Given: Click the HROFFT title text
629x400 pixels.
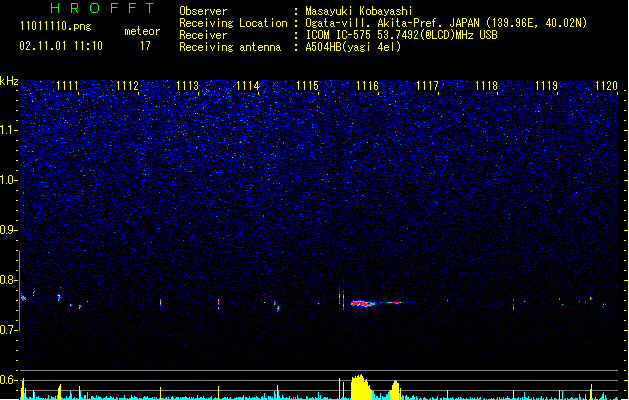Looking at the screenshot, I should click(103, 8).
